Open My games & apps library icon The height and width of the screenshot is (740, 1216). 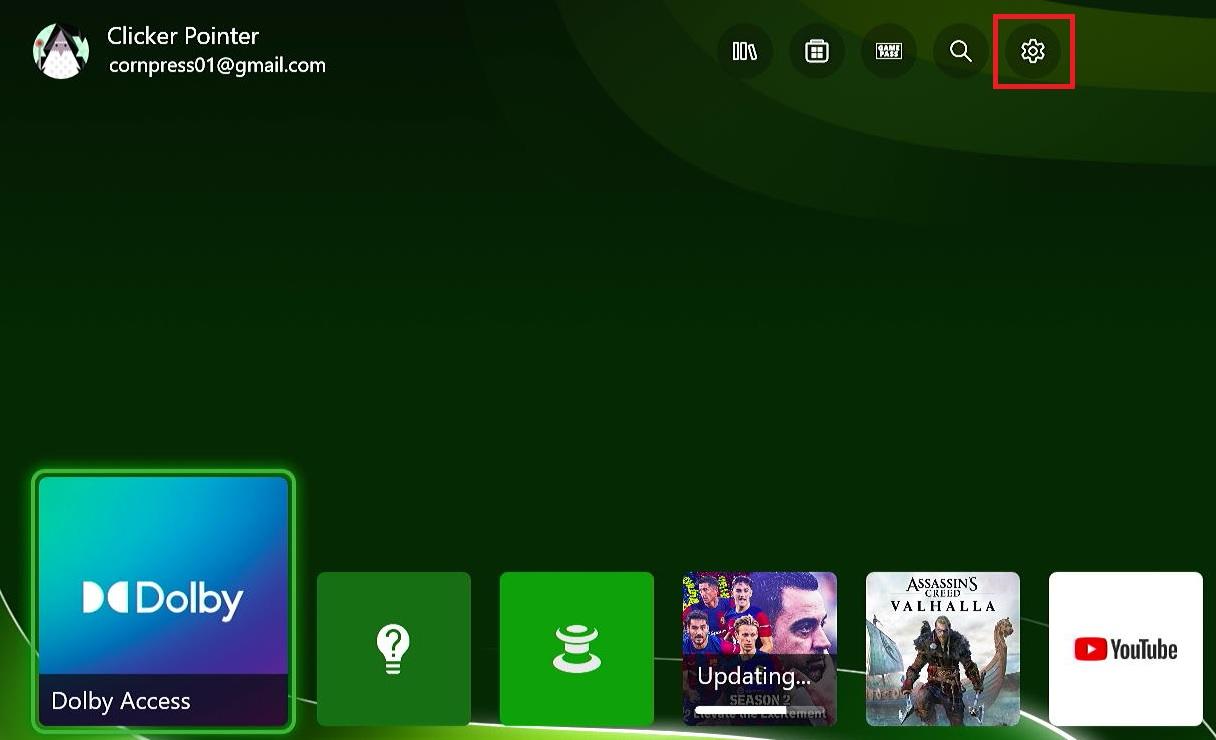[745, 51]
